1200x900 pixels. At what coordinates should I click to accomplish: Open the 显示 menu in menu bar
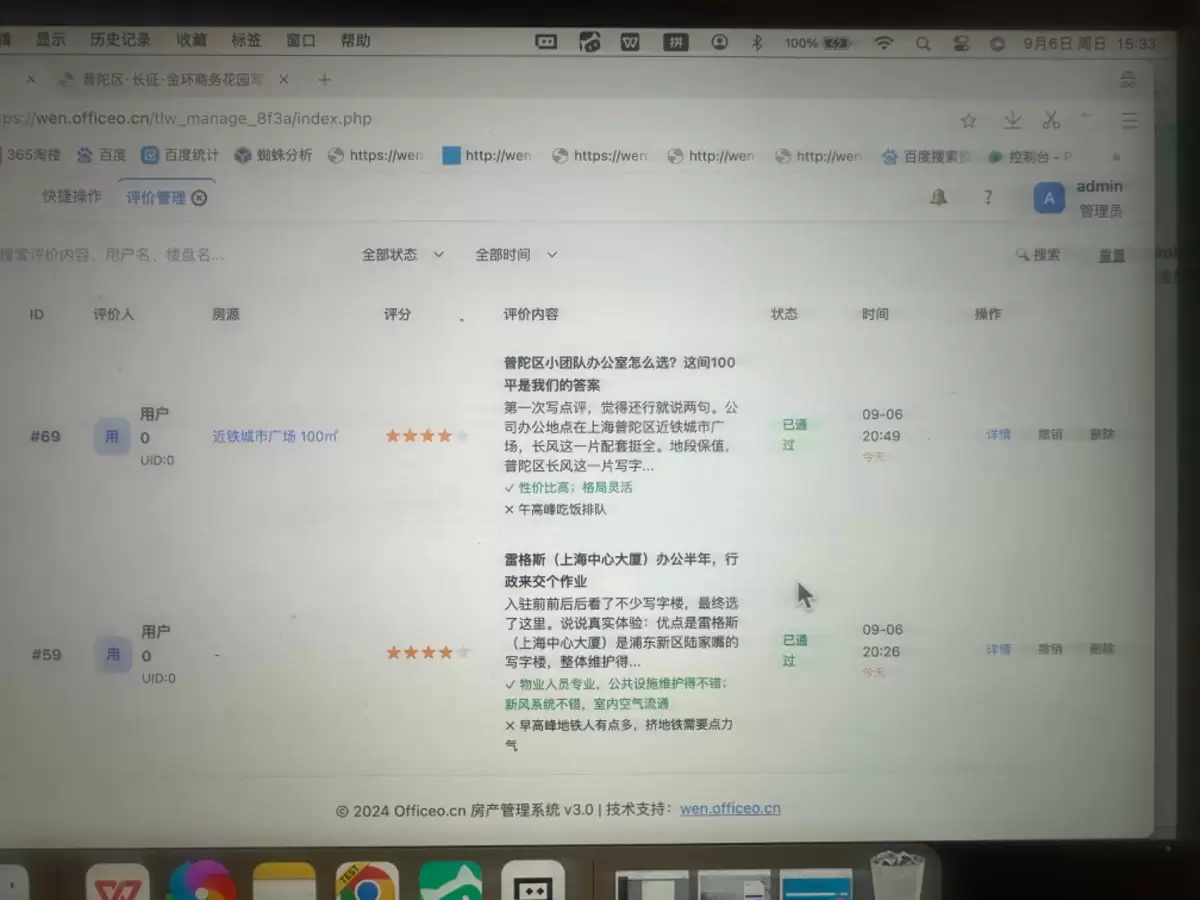coord(51,40)
